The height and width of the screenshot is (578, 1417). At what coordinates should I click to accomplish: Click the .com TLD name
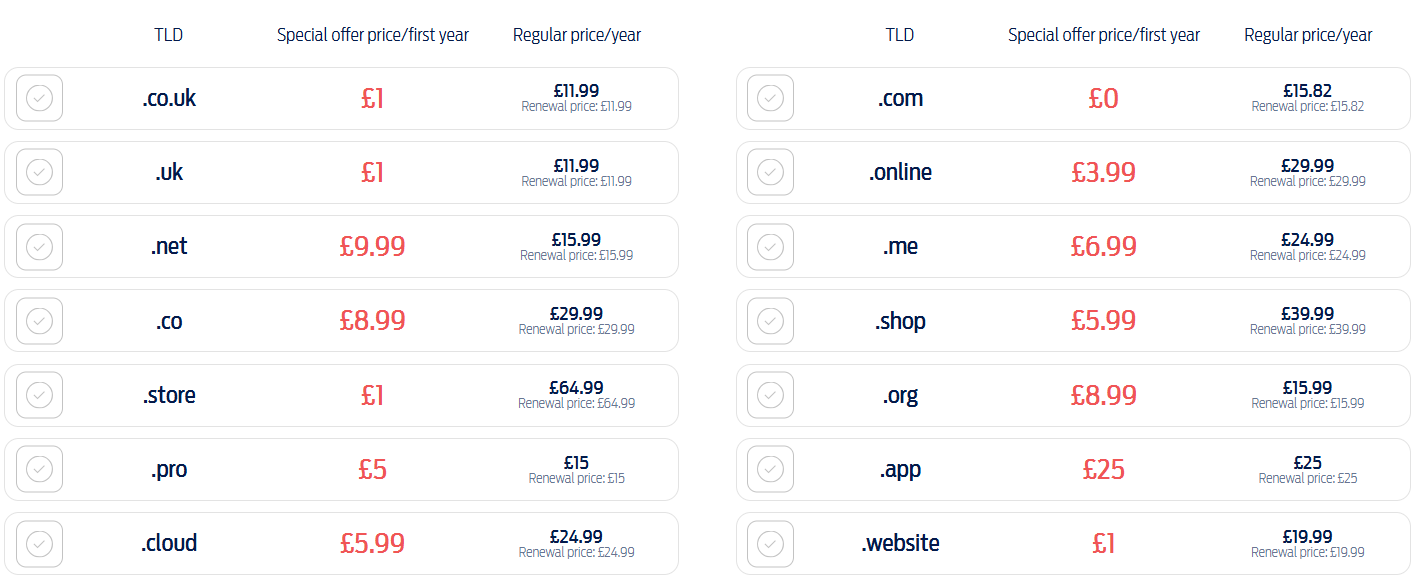point(900,98)
